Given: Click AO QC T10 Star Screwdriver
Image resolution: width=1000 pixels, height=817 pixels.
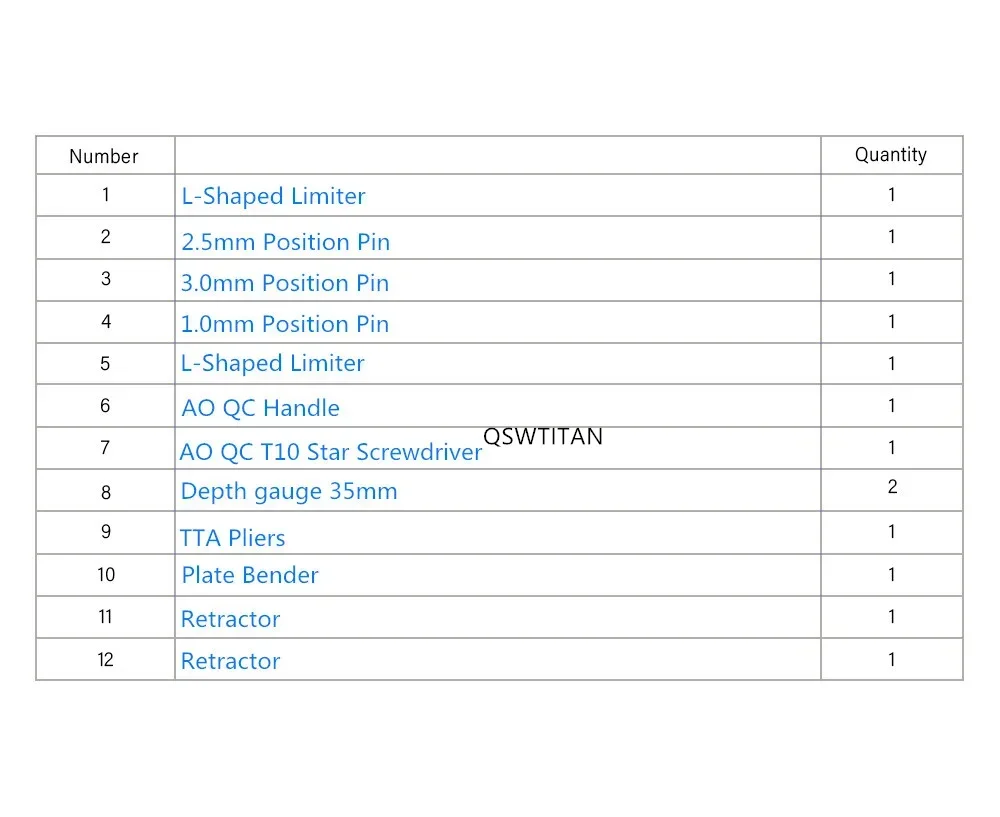Looking at the screenshot, I should 330,452.
